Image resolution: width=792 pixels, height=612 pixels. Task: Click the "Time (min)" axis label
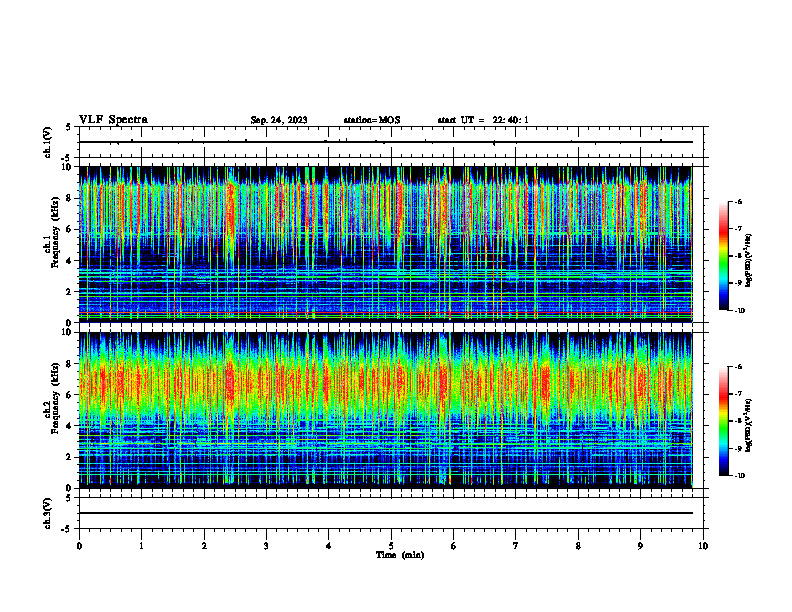(400, 555)
